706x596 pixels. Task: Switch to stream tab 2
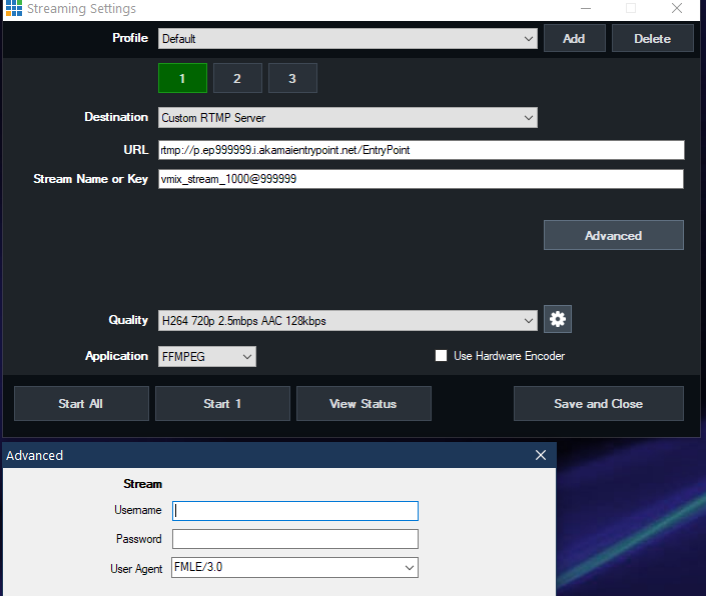pyautogui.click(x=237, y=78)
